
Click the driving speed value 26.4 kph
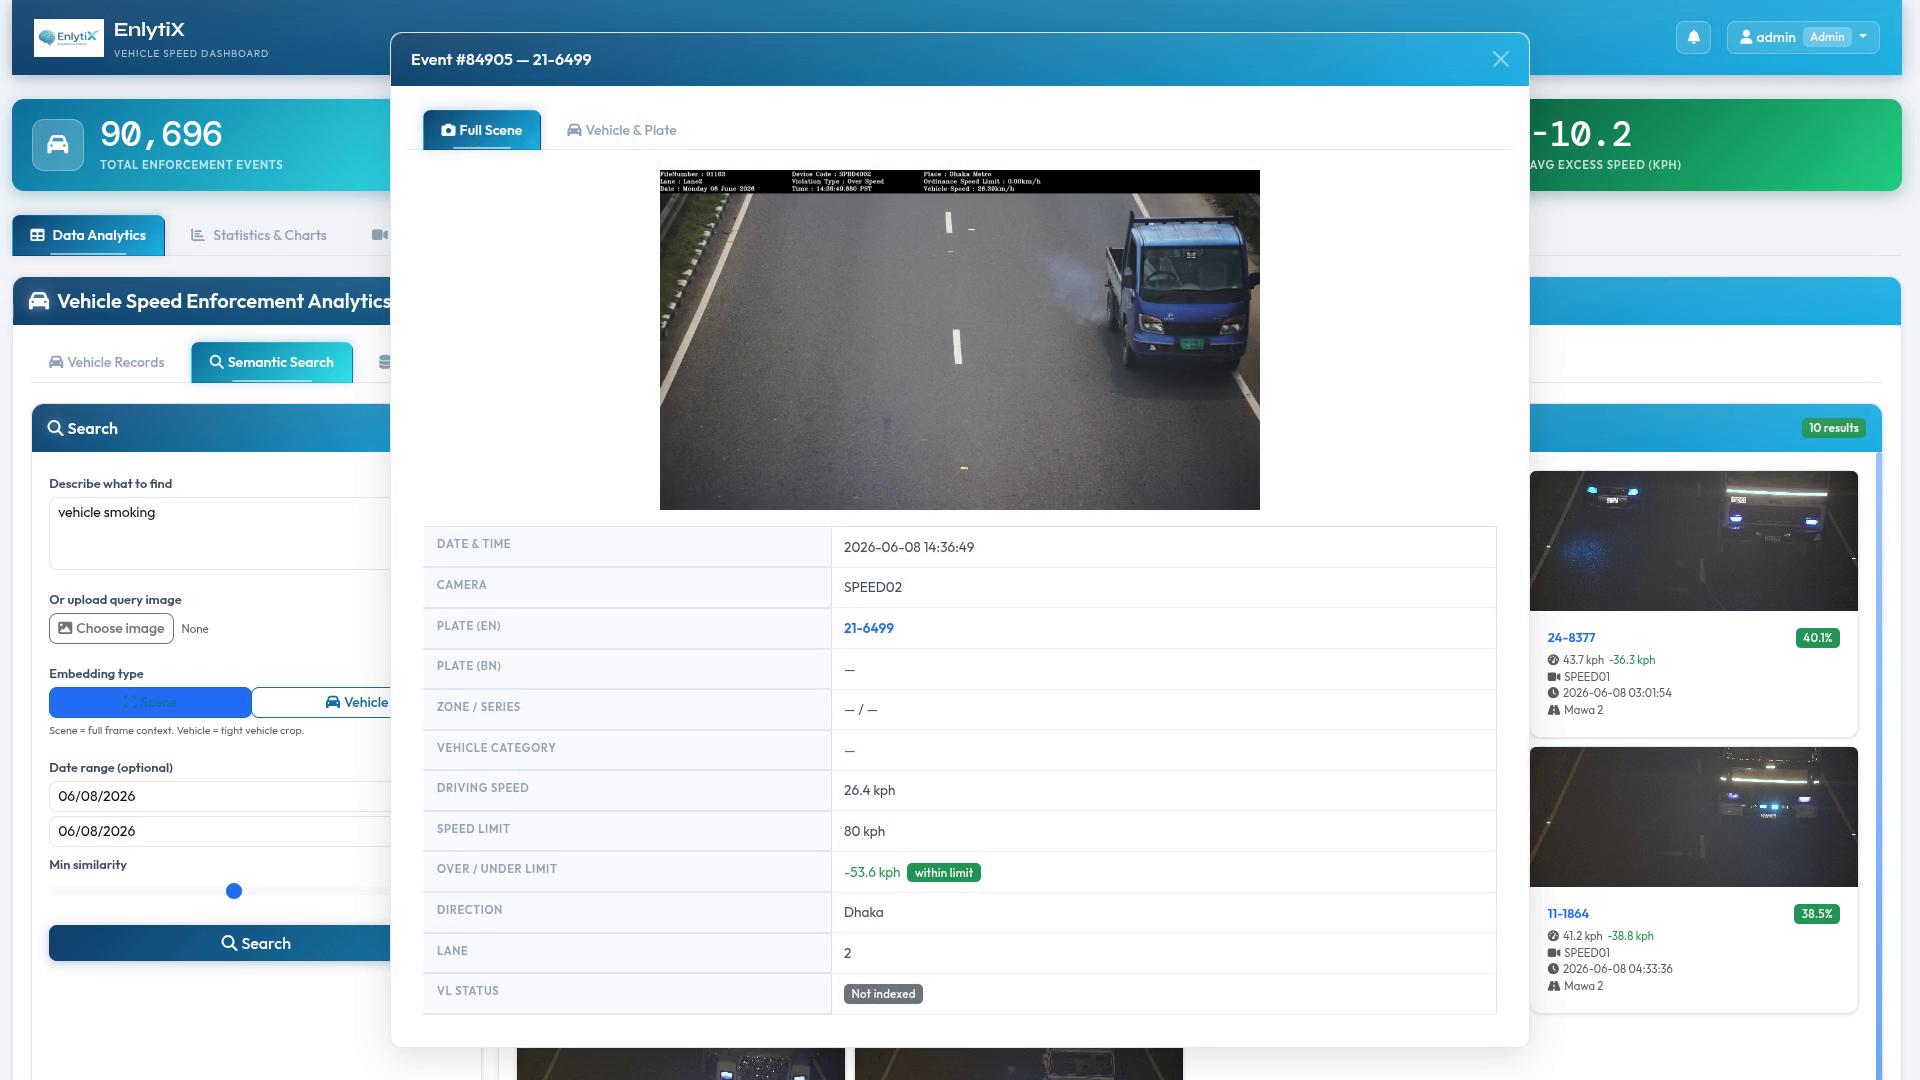tap(870, 790)
